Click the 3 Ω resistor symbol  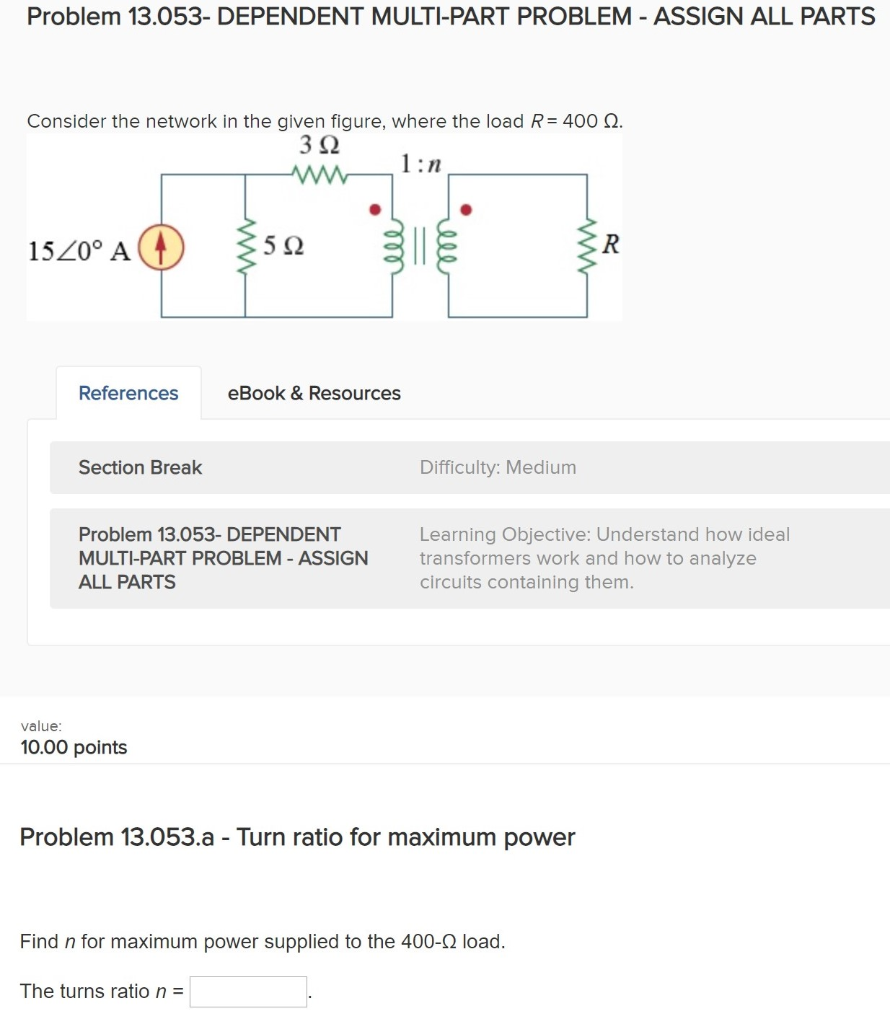click(x=320, y=175)
